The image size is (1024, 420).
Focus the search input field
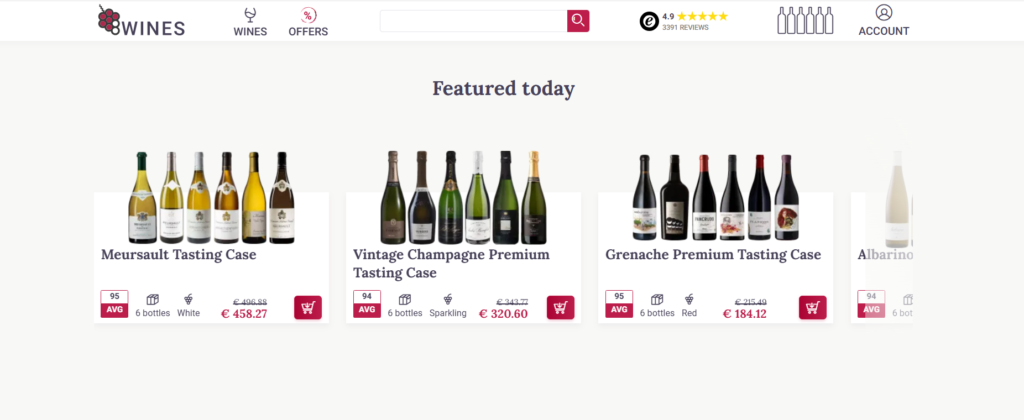pos(473,21)
